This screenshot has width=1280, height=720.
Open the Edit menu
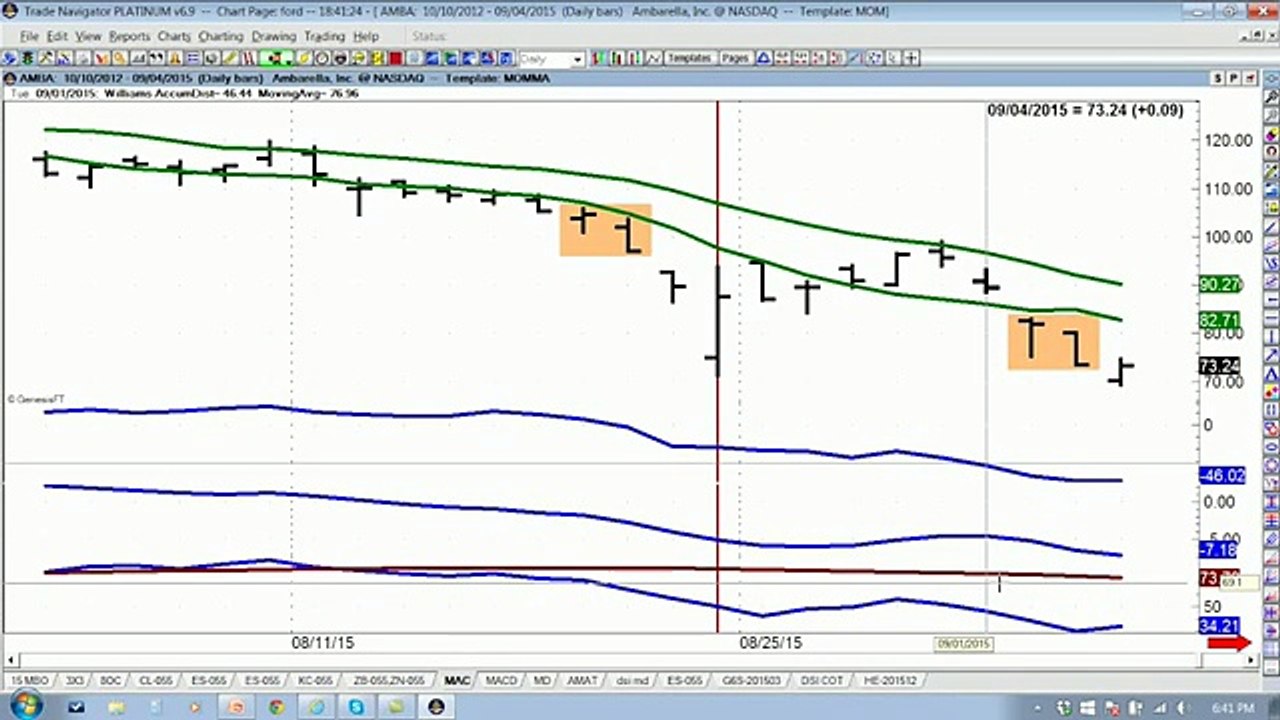click(57, 36)
